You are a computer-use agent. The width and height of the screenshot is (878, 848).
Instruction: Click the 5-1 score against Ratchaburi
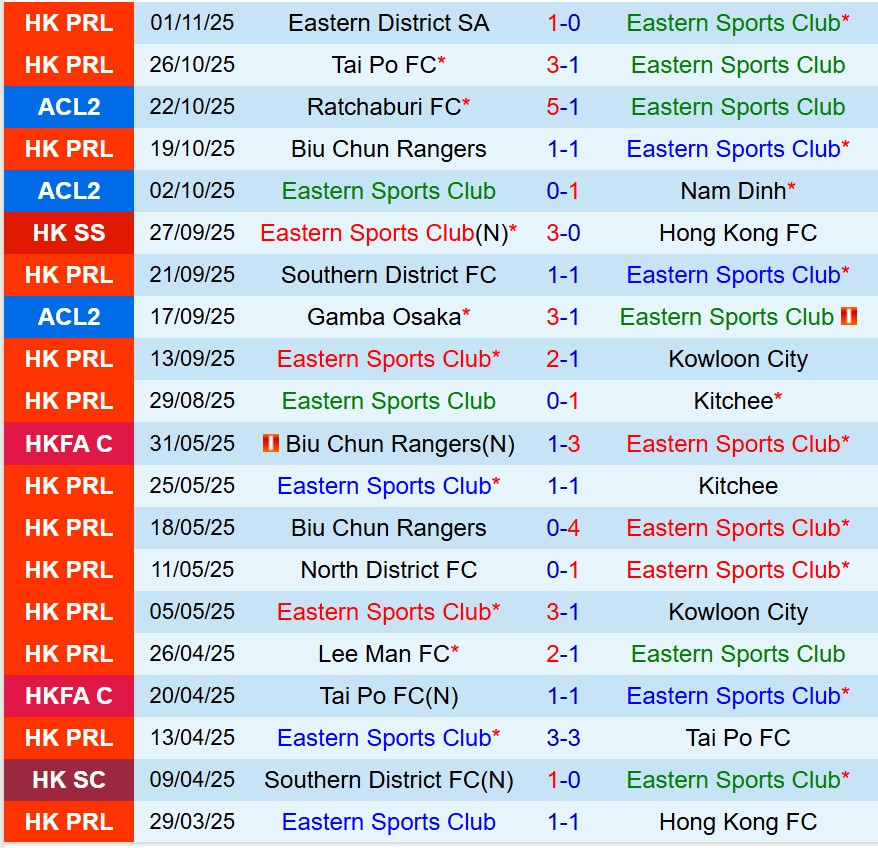pos(563,107)
